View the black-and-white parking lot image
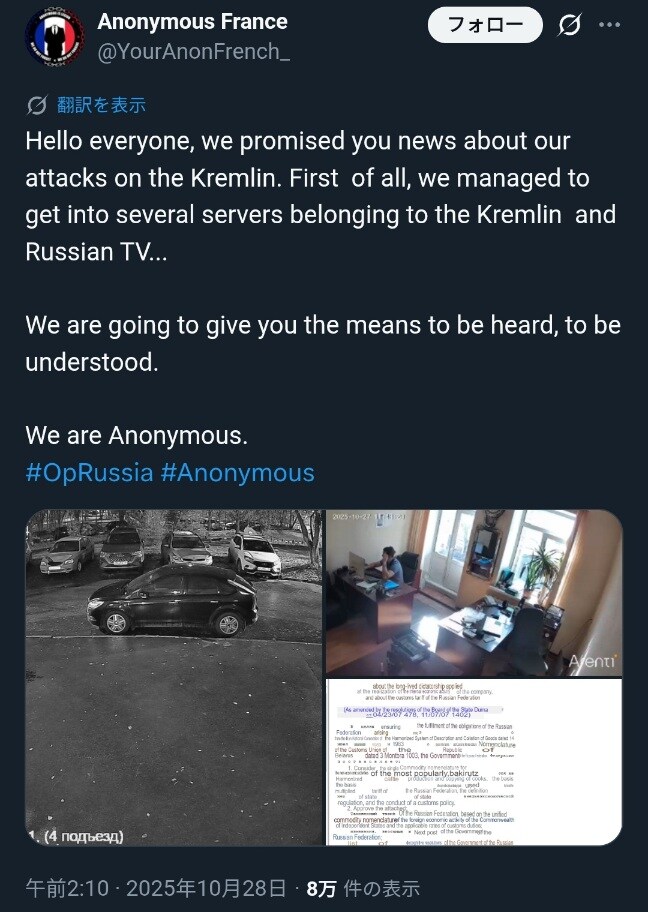648x912 pixels. pos(174,677)
